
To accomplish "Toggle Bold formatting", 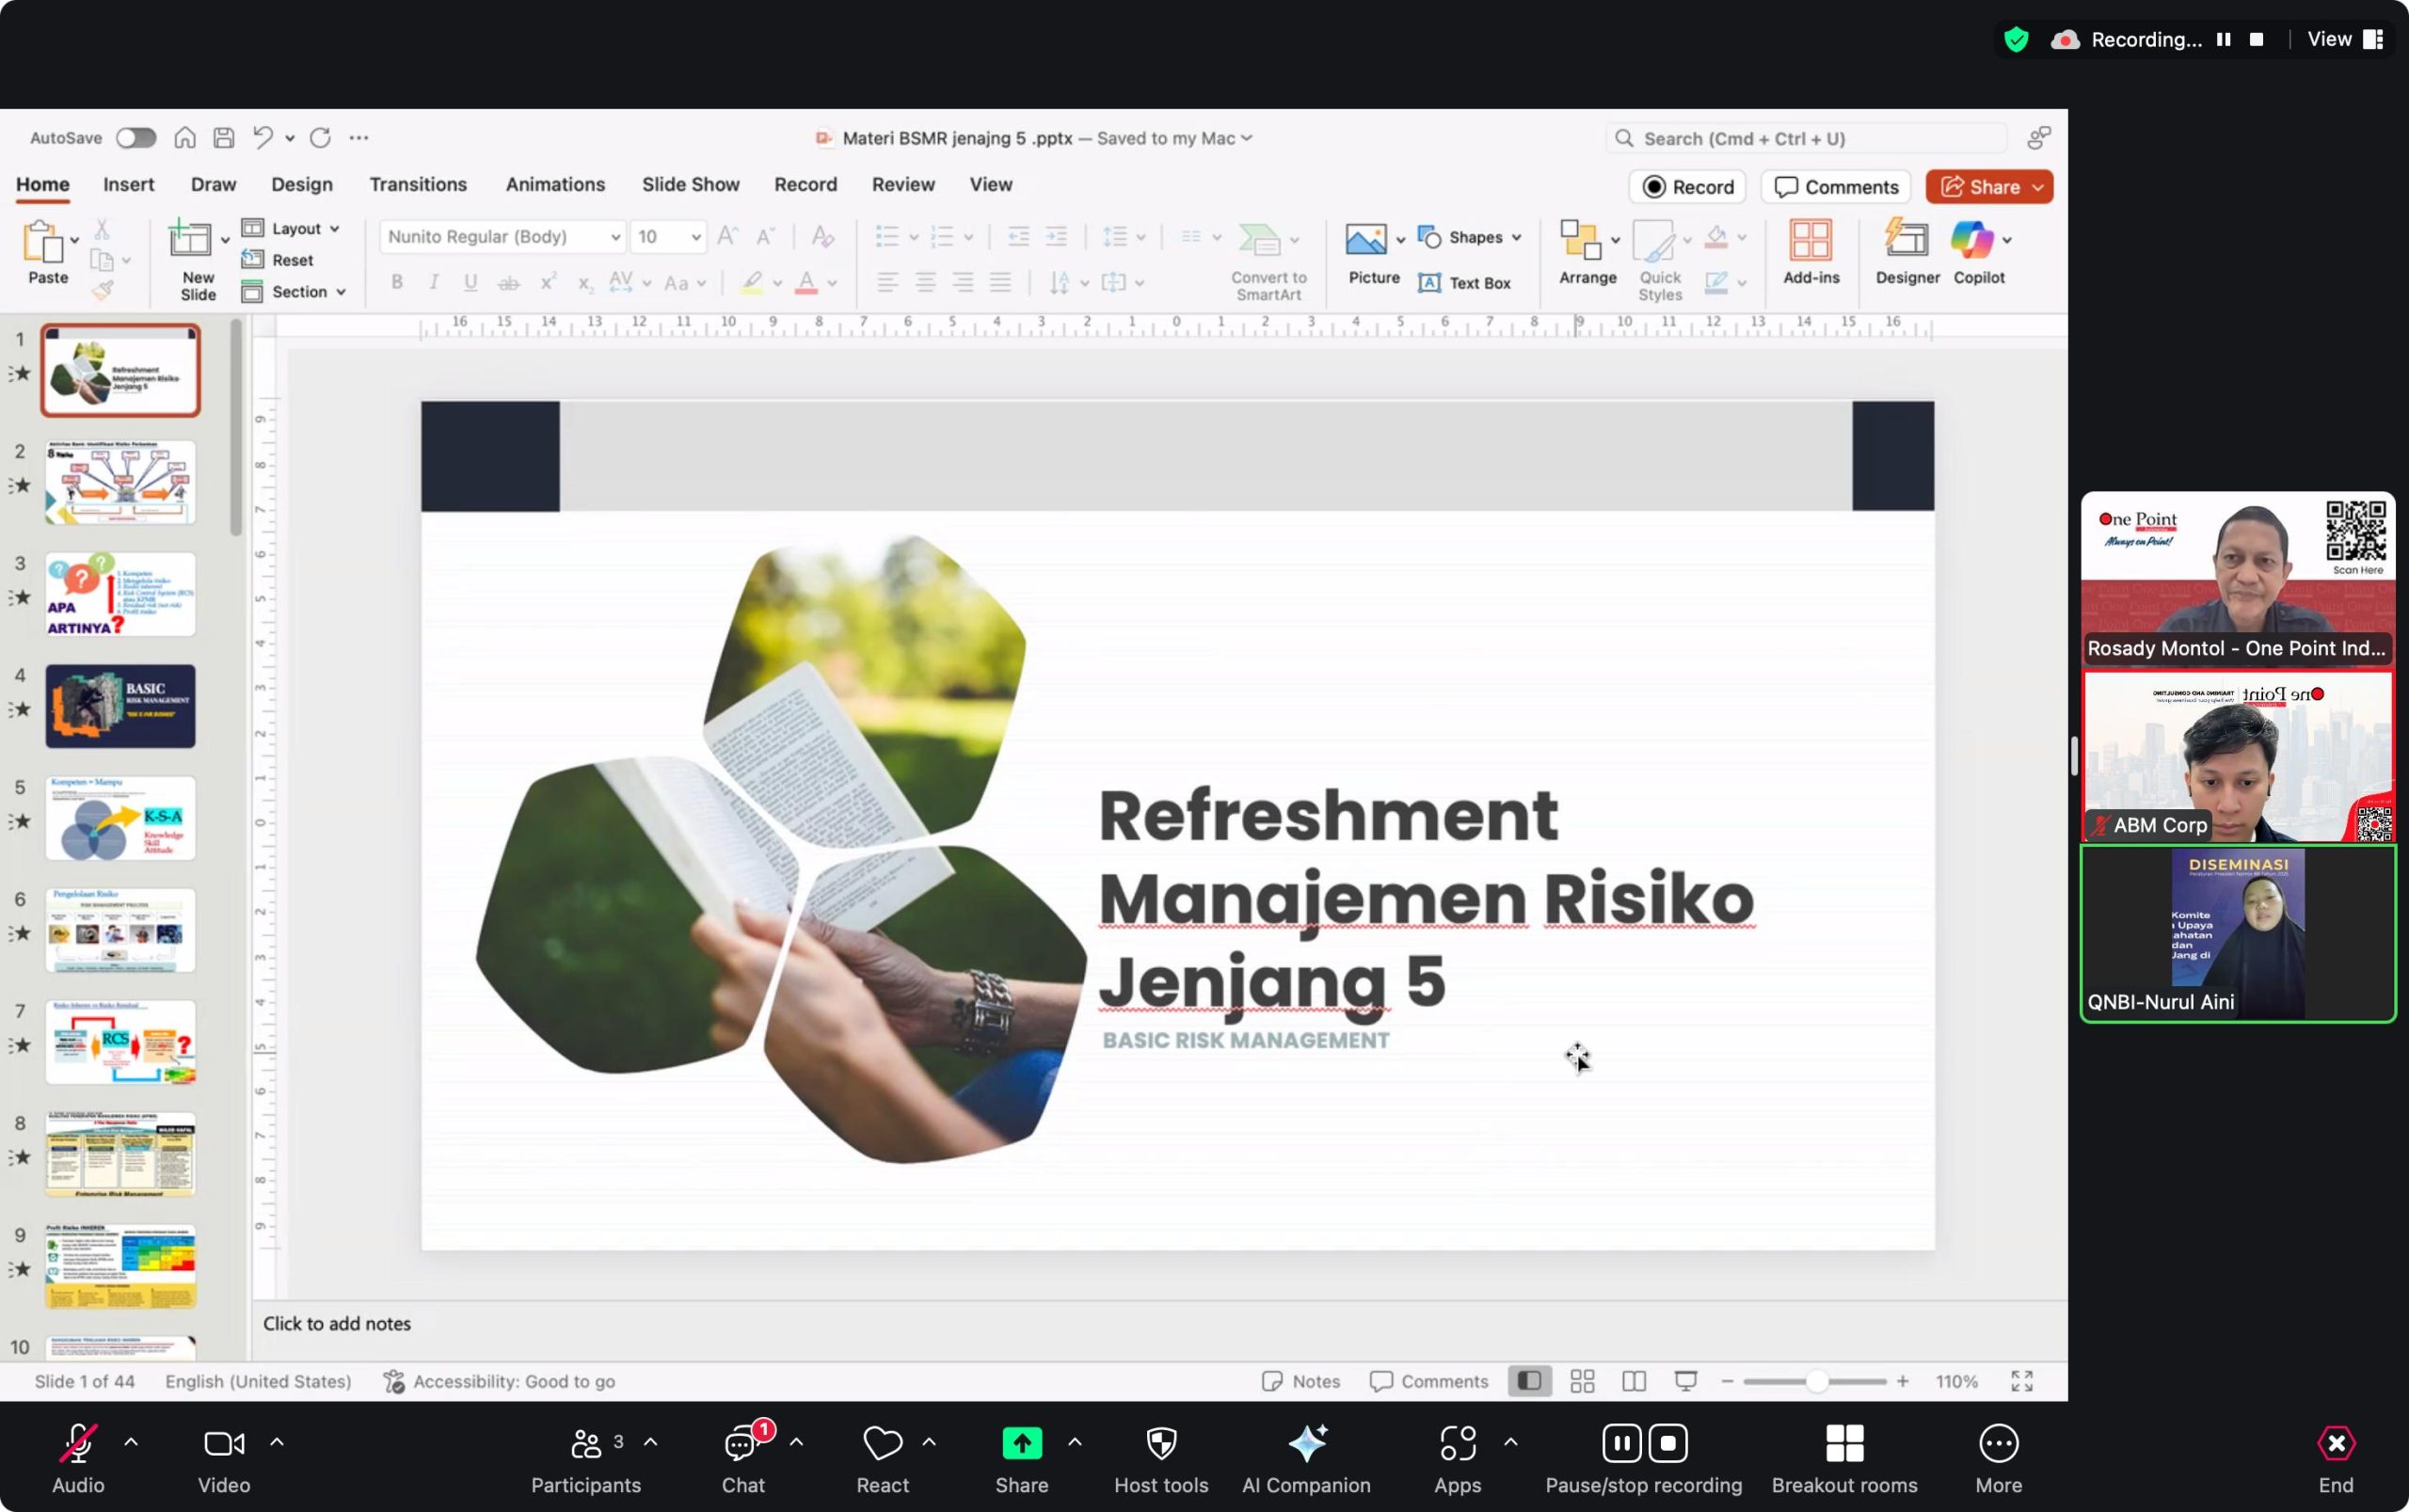I will [397, 282].
